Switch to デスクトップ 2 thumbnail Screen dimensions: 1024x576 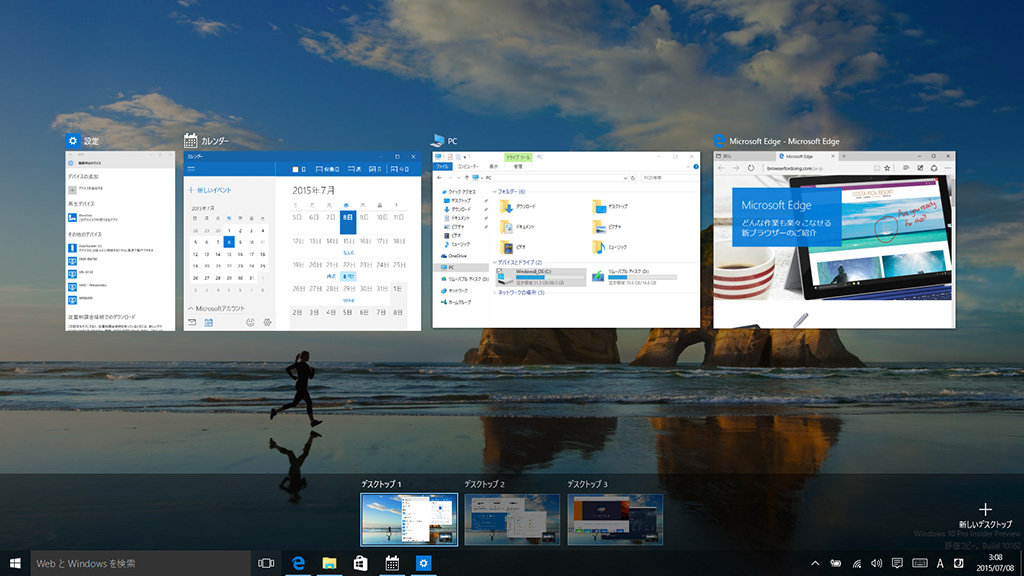tap(512, 519)
